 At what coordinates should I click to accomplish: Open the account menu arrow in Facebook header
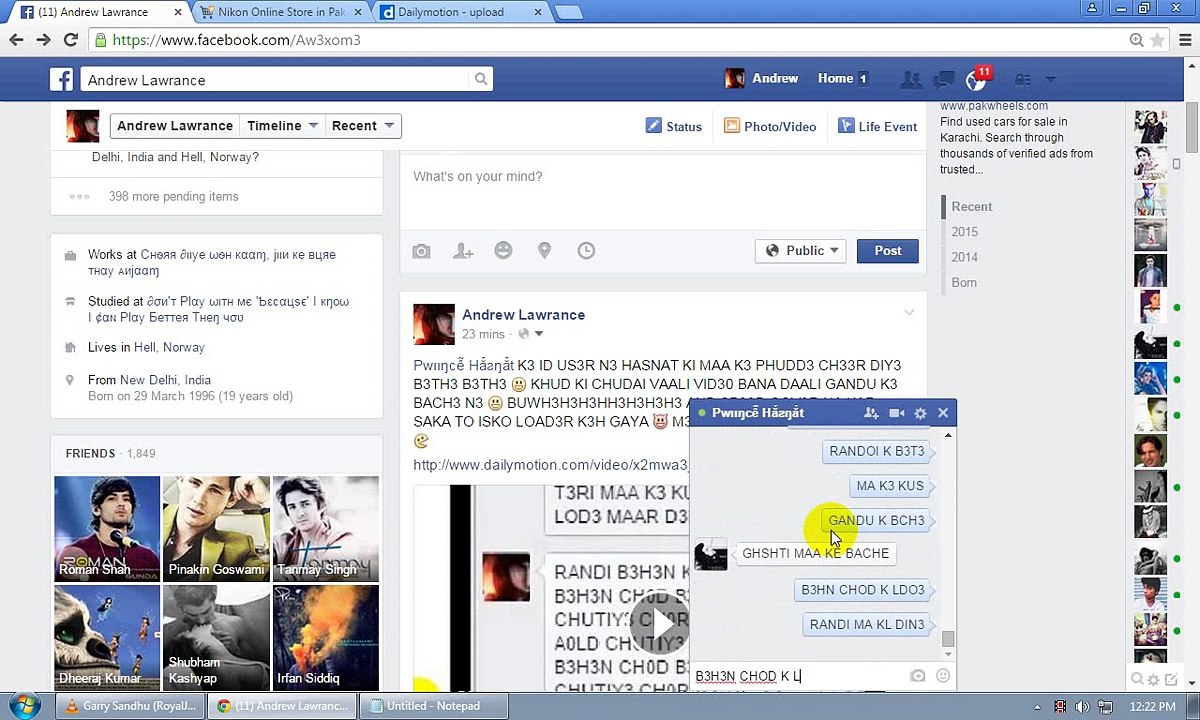(x=1051, y=79)
